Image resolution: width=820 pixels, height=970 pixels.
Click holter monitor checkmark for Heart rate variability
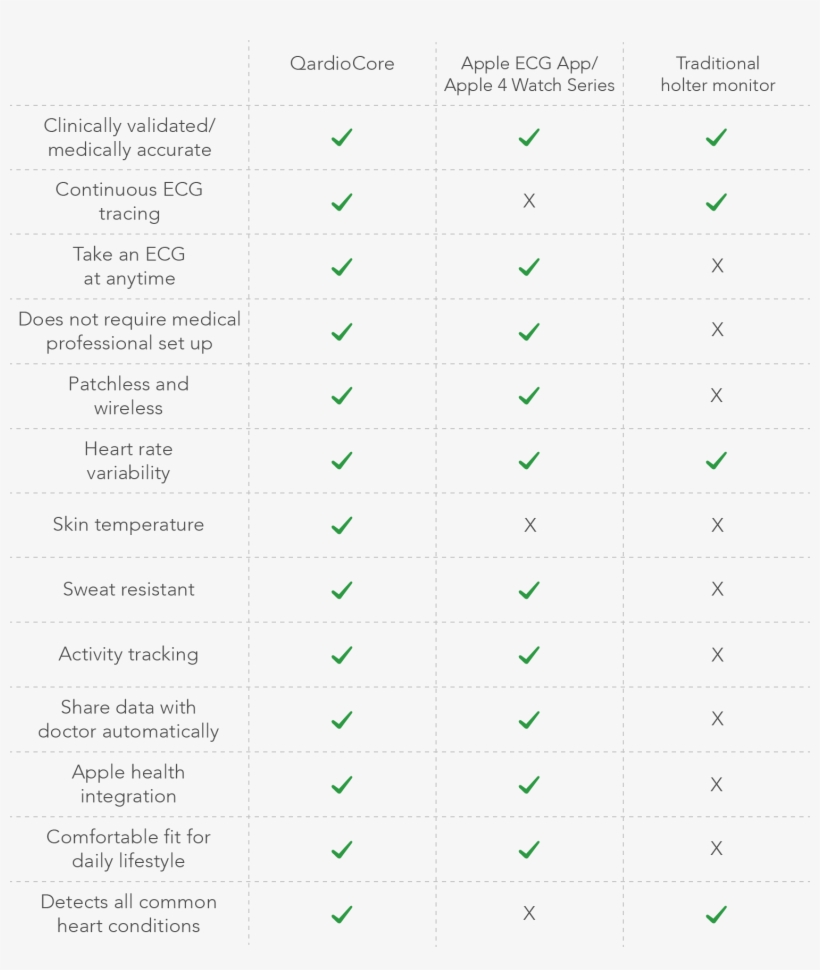[716, 461]
